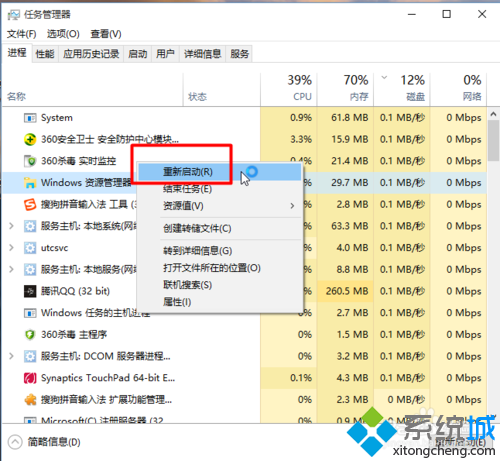The image size is (500, 461).
Task: Choose 打开文件所在的位置(O) in context menu
Action: point(220,268)
